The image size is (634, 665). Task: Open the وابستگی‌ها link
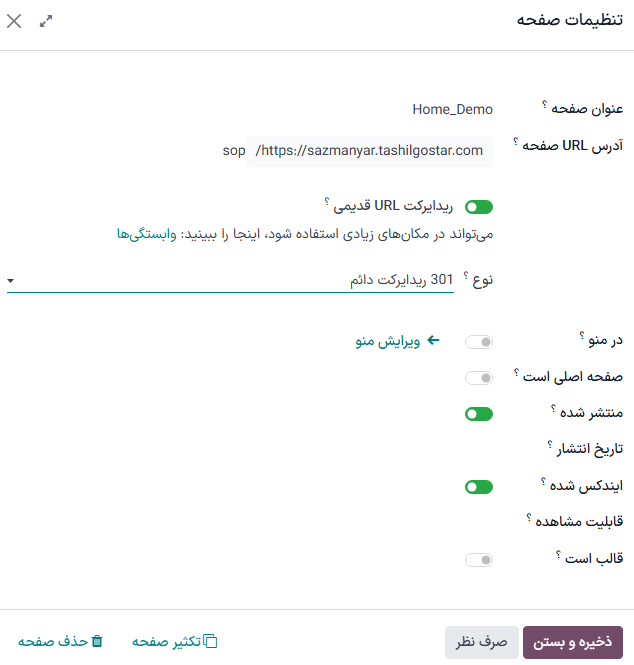[x=140, y=233]
